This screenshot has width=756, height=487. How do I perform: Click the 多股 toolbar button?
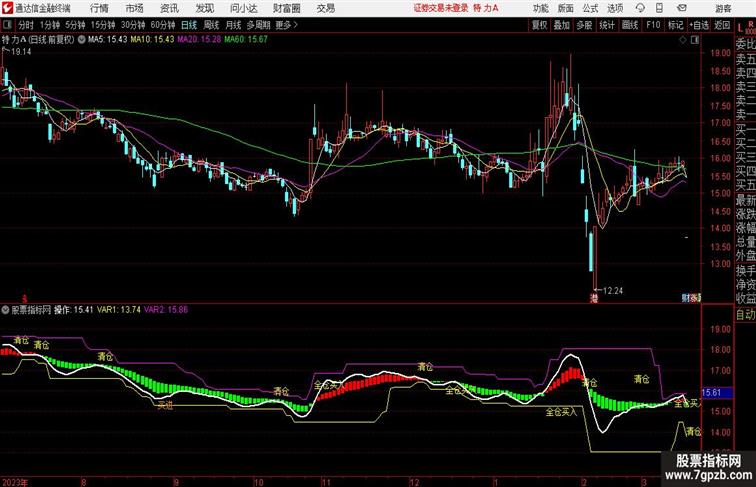click(x=584, y=25)
